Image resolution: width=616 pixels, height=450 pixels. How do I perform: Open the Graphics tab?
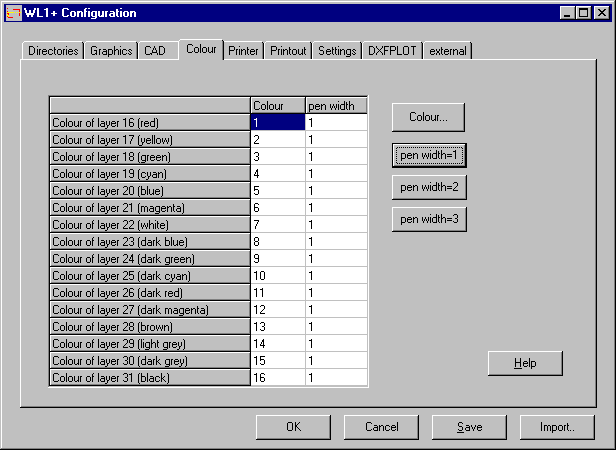(111, 51)
